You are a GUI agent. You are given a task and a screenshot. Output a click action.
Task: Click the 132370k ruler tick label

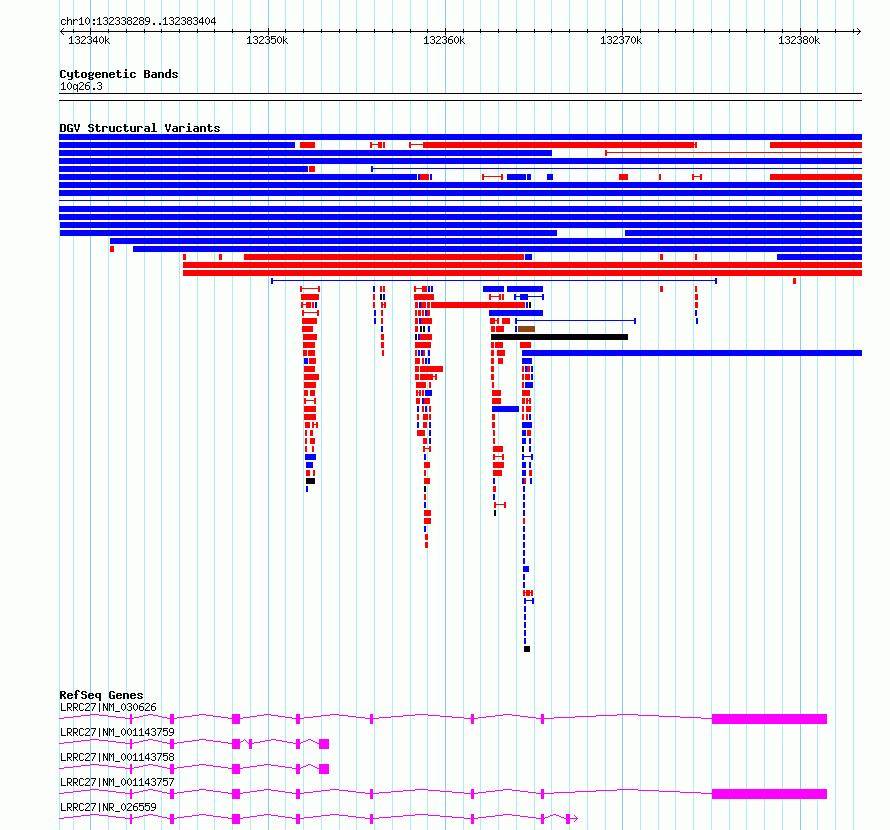(x=621, y=40)
